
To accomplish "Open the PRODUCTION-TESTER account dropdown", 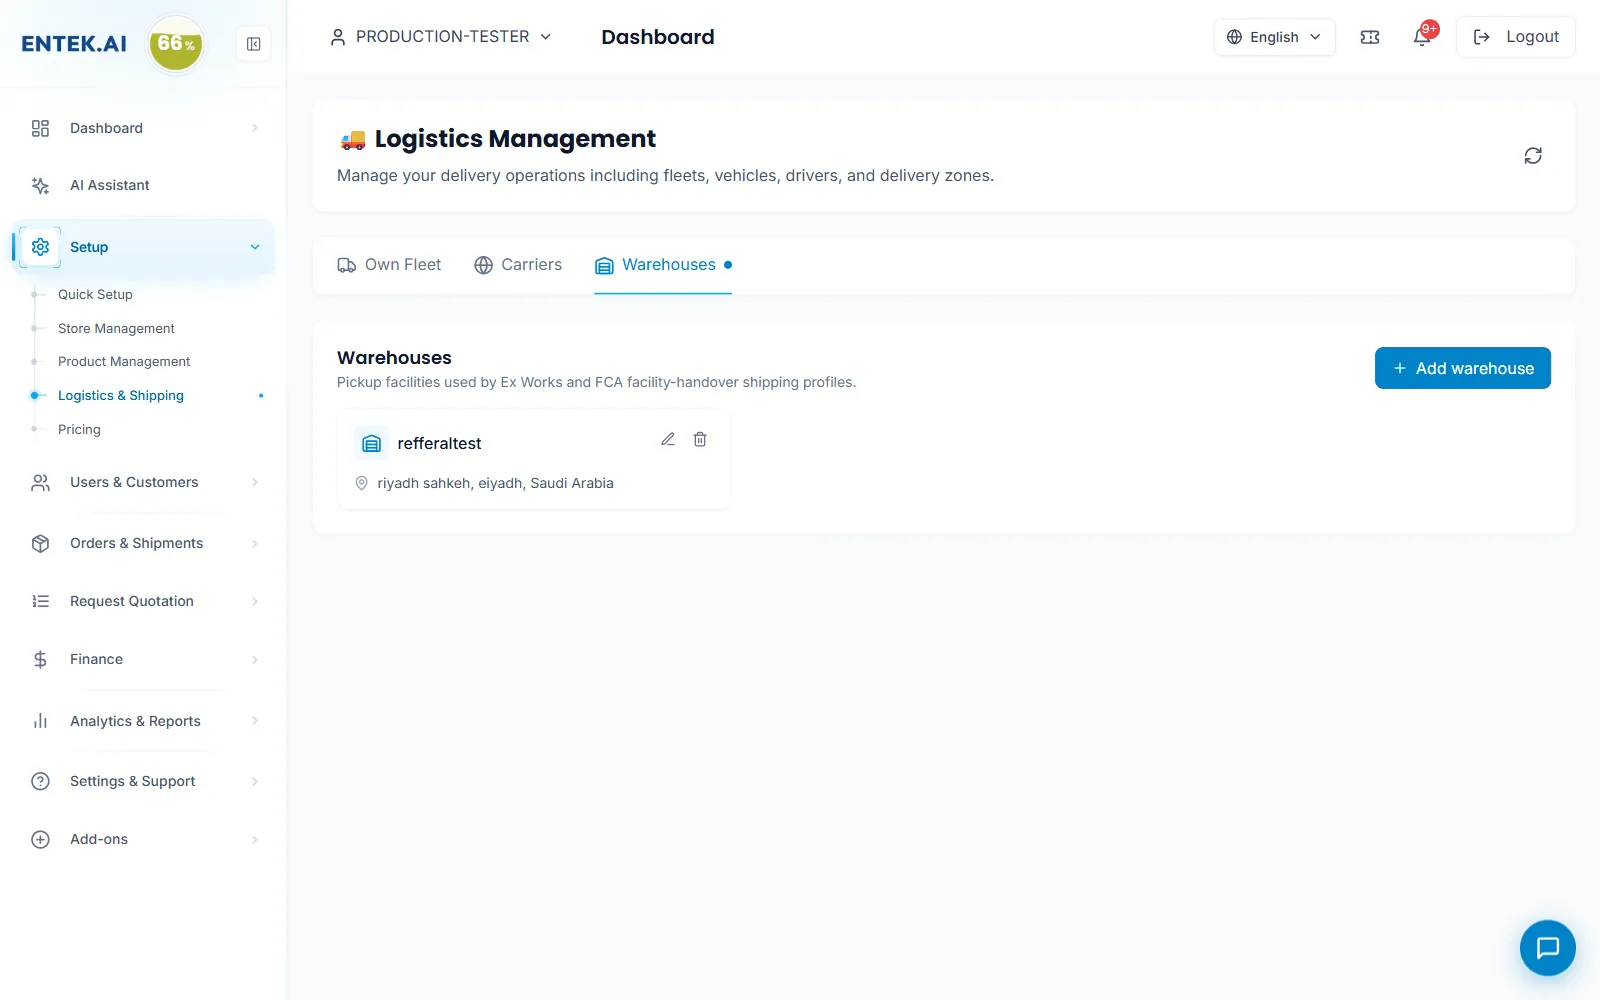I will coord(440,37).
